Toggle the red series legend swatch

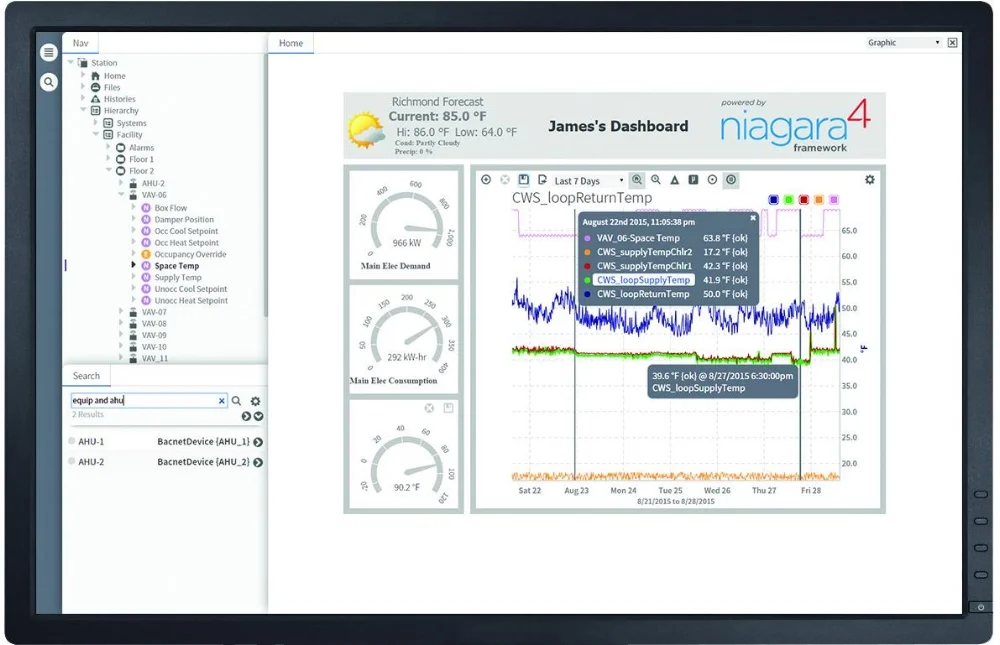click(804, 200)
